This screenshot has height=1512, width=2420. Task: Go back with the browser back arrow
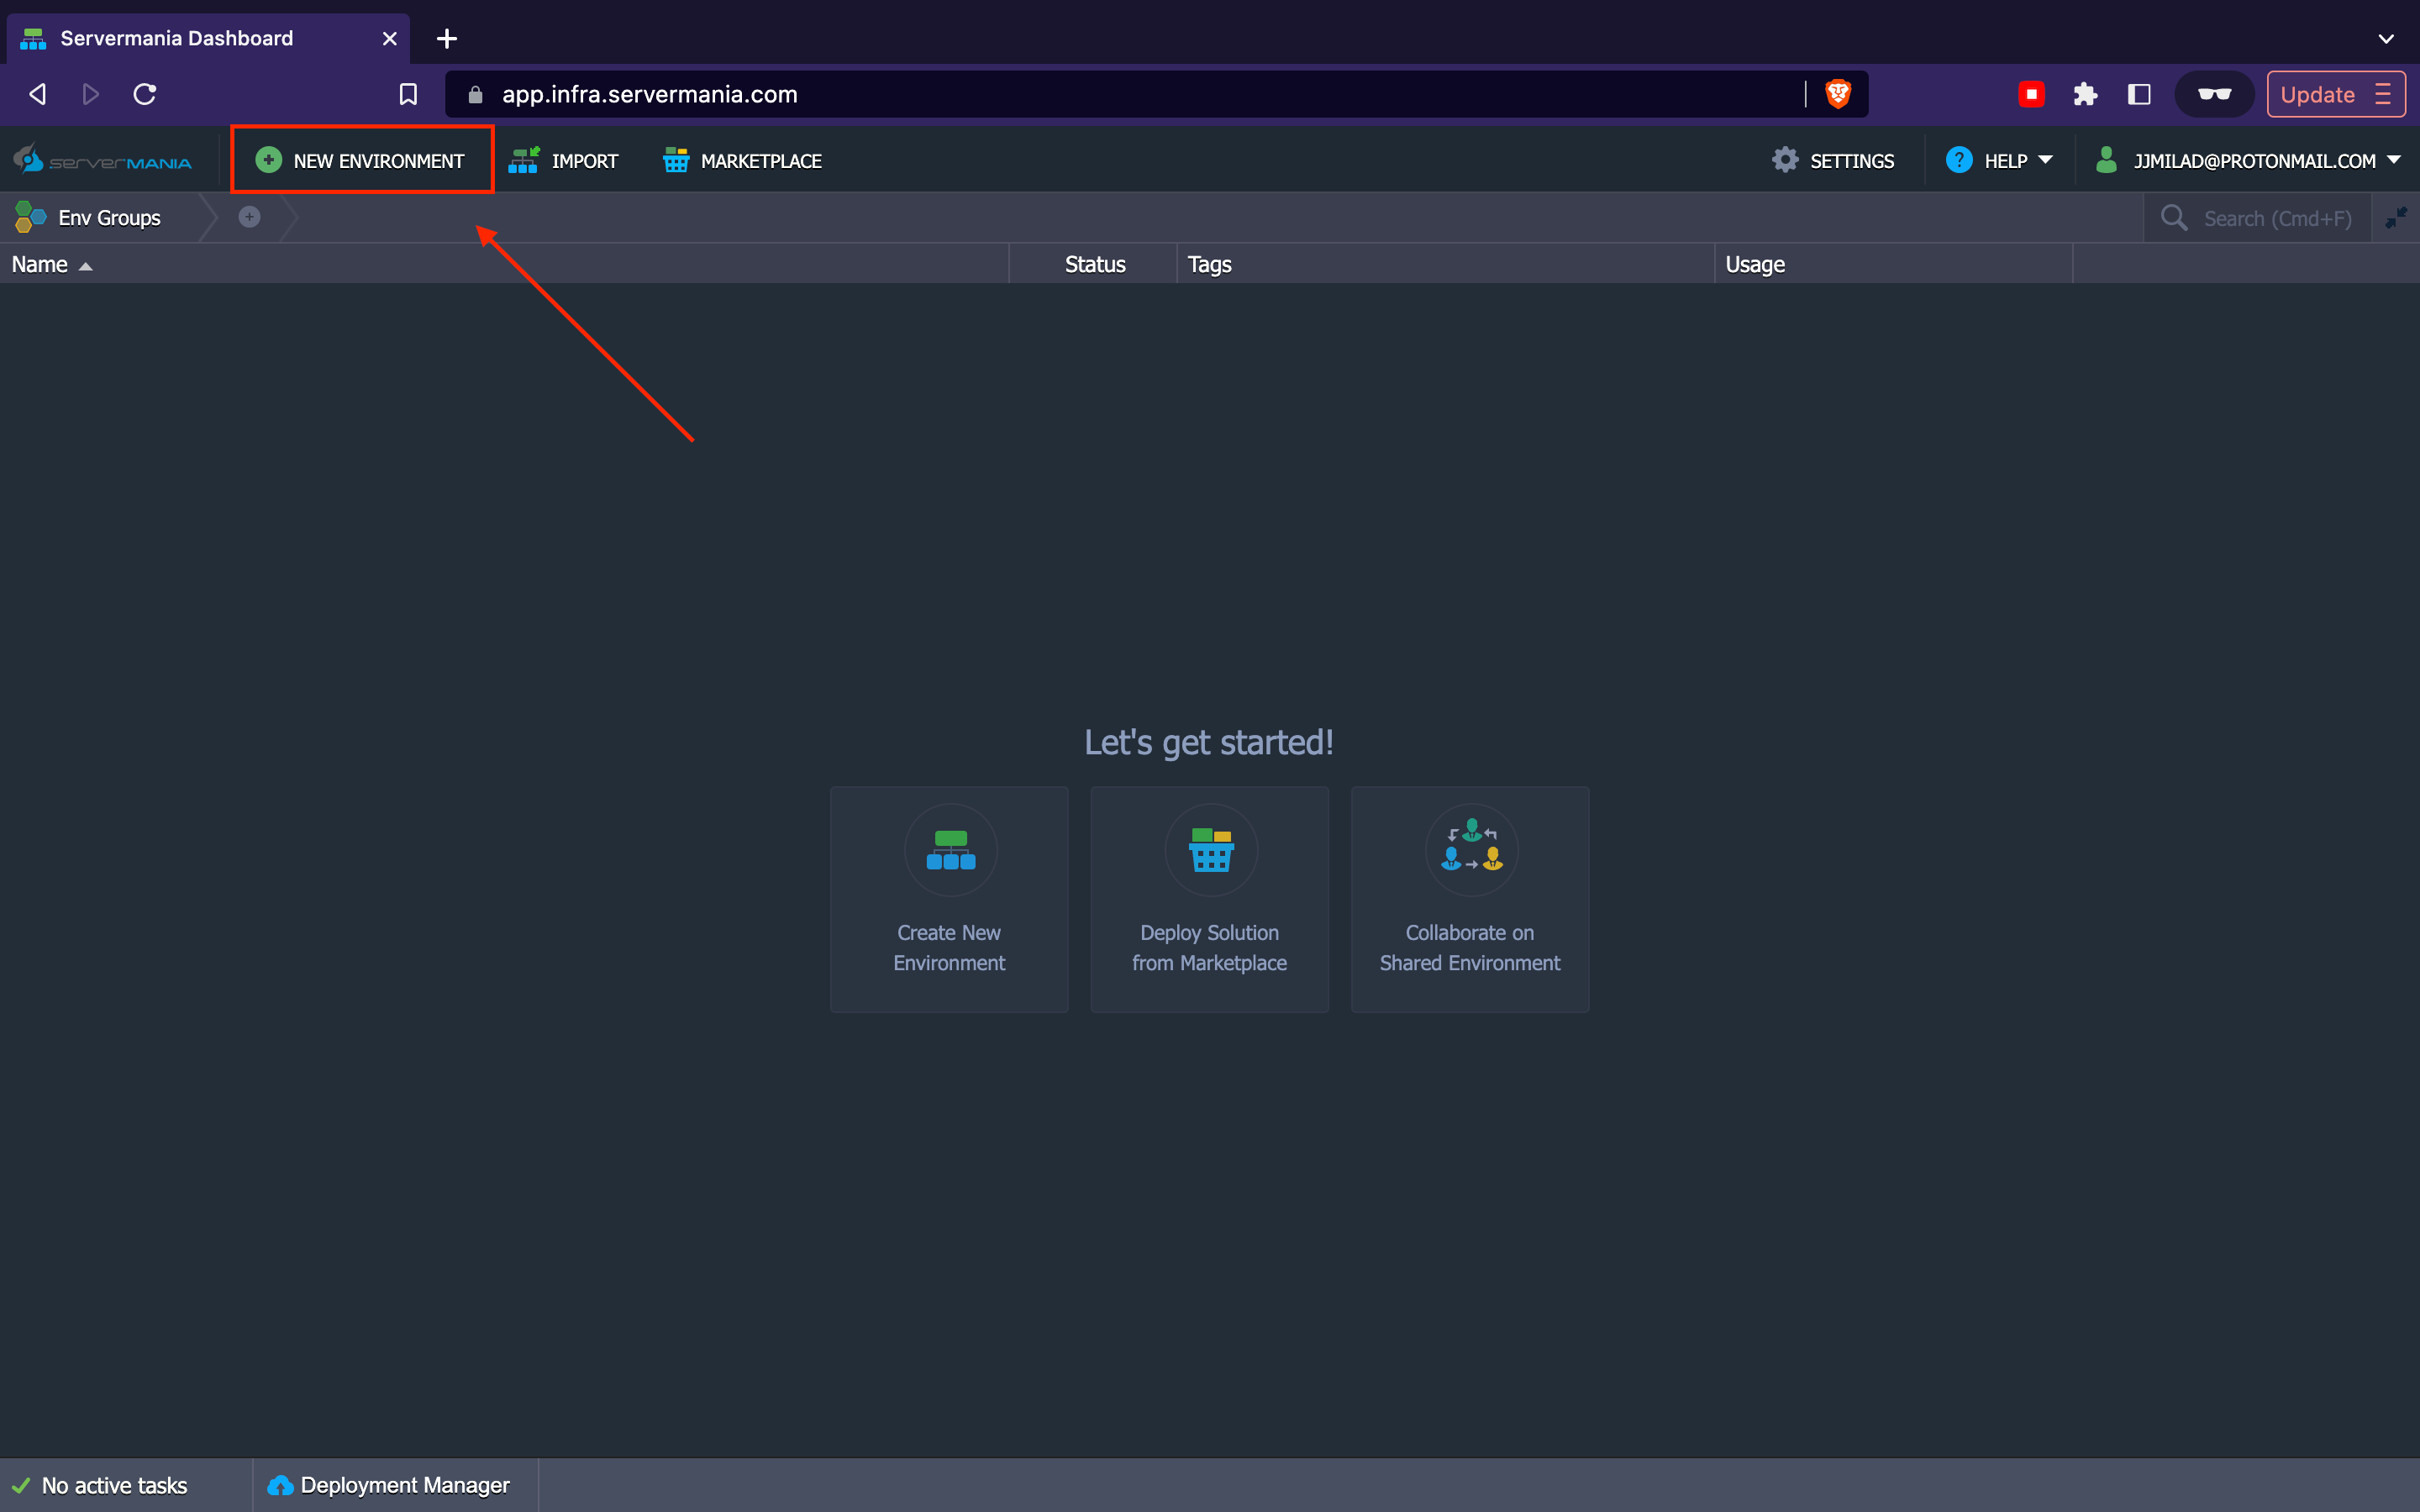pos(38,94)
